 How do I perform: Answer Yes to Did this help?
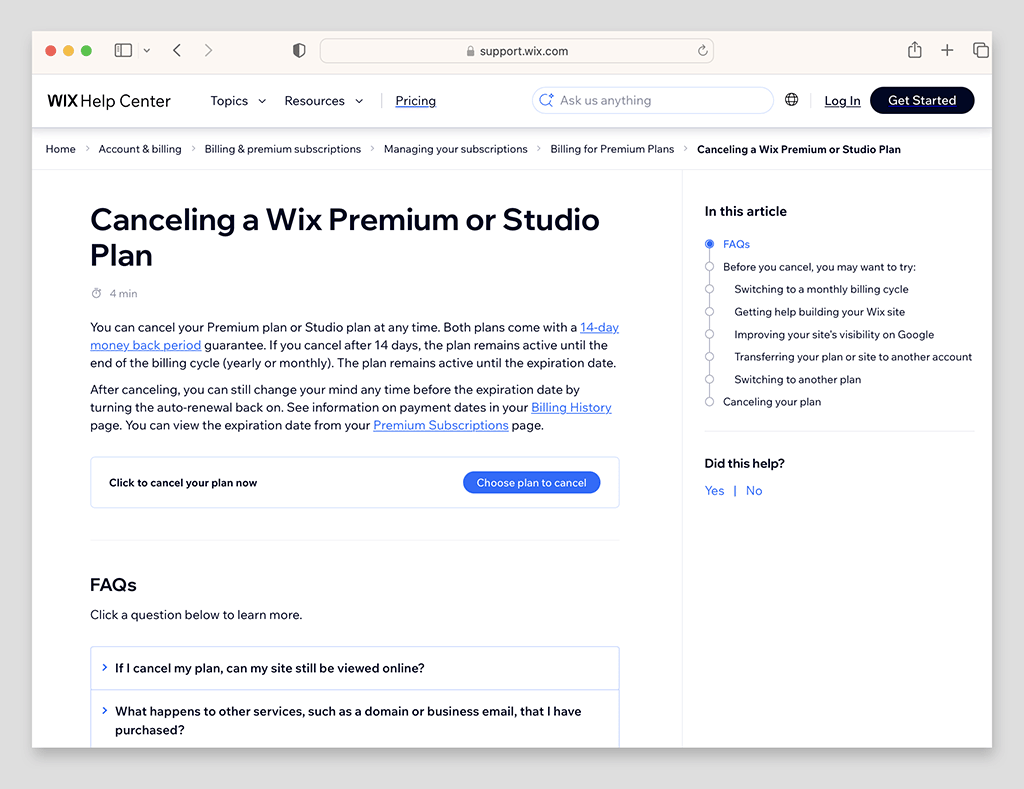(x=714, y=491)
